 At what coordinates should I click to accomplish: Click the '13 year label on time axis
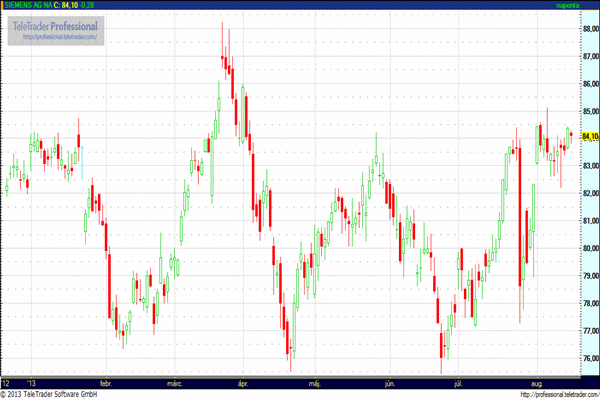coord(33,382)
